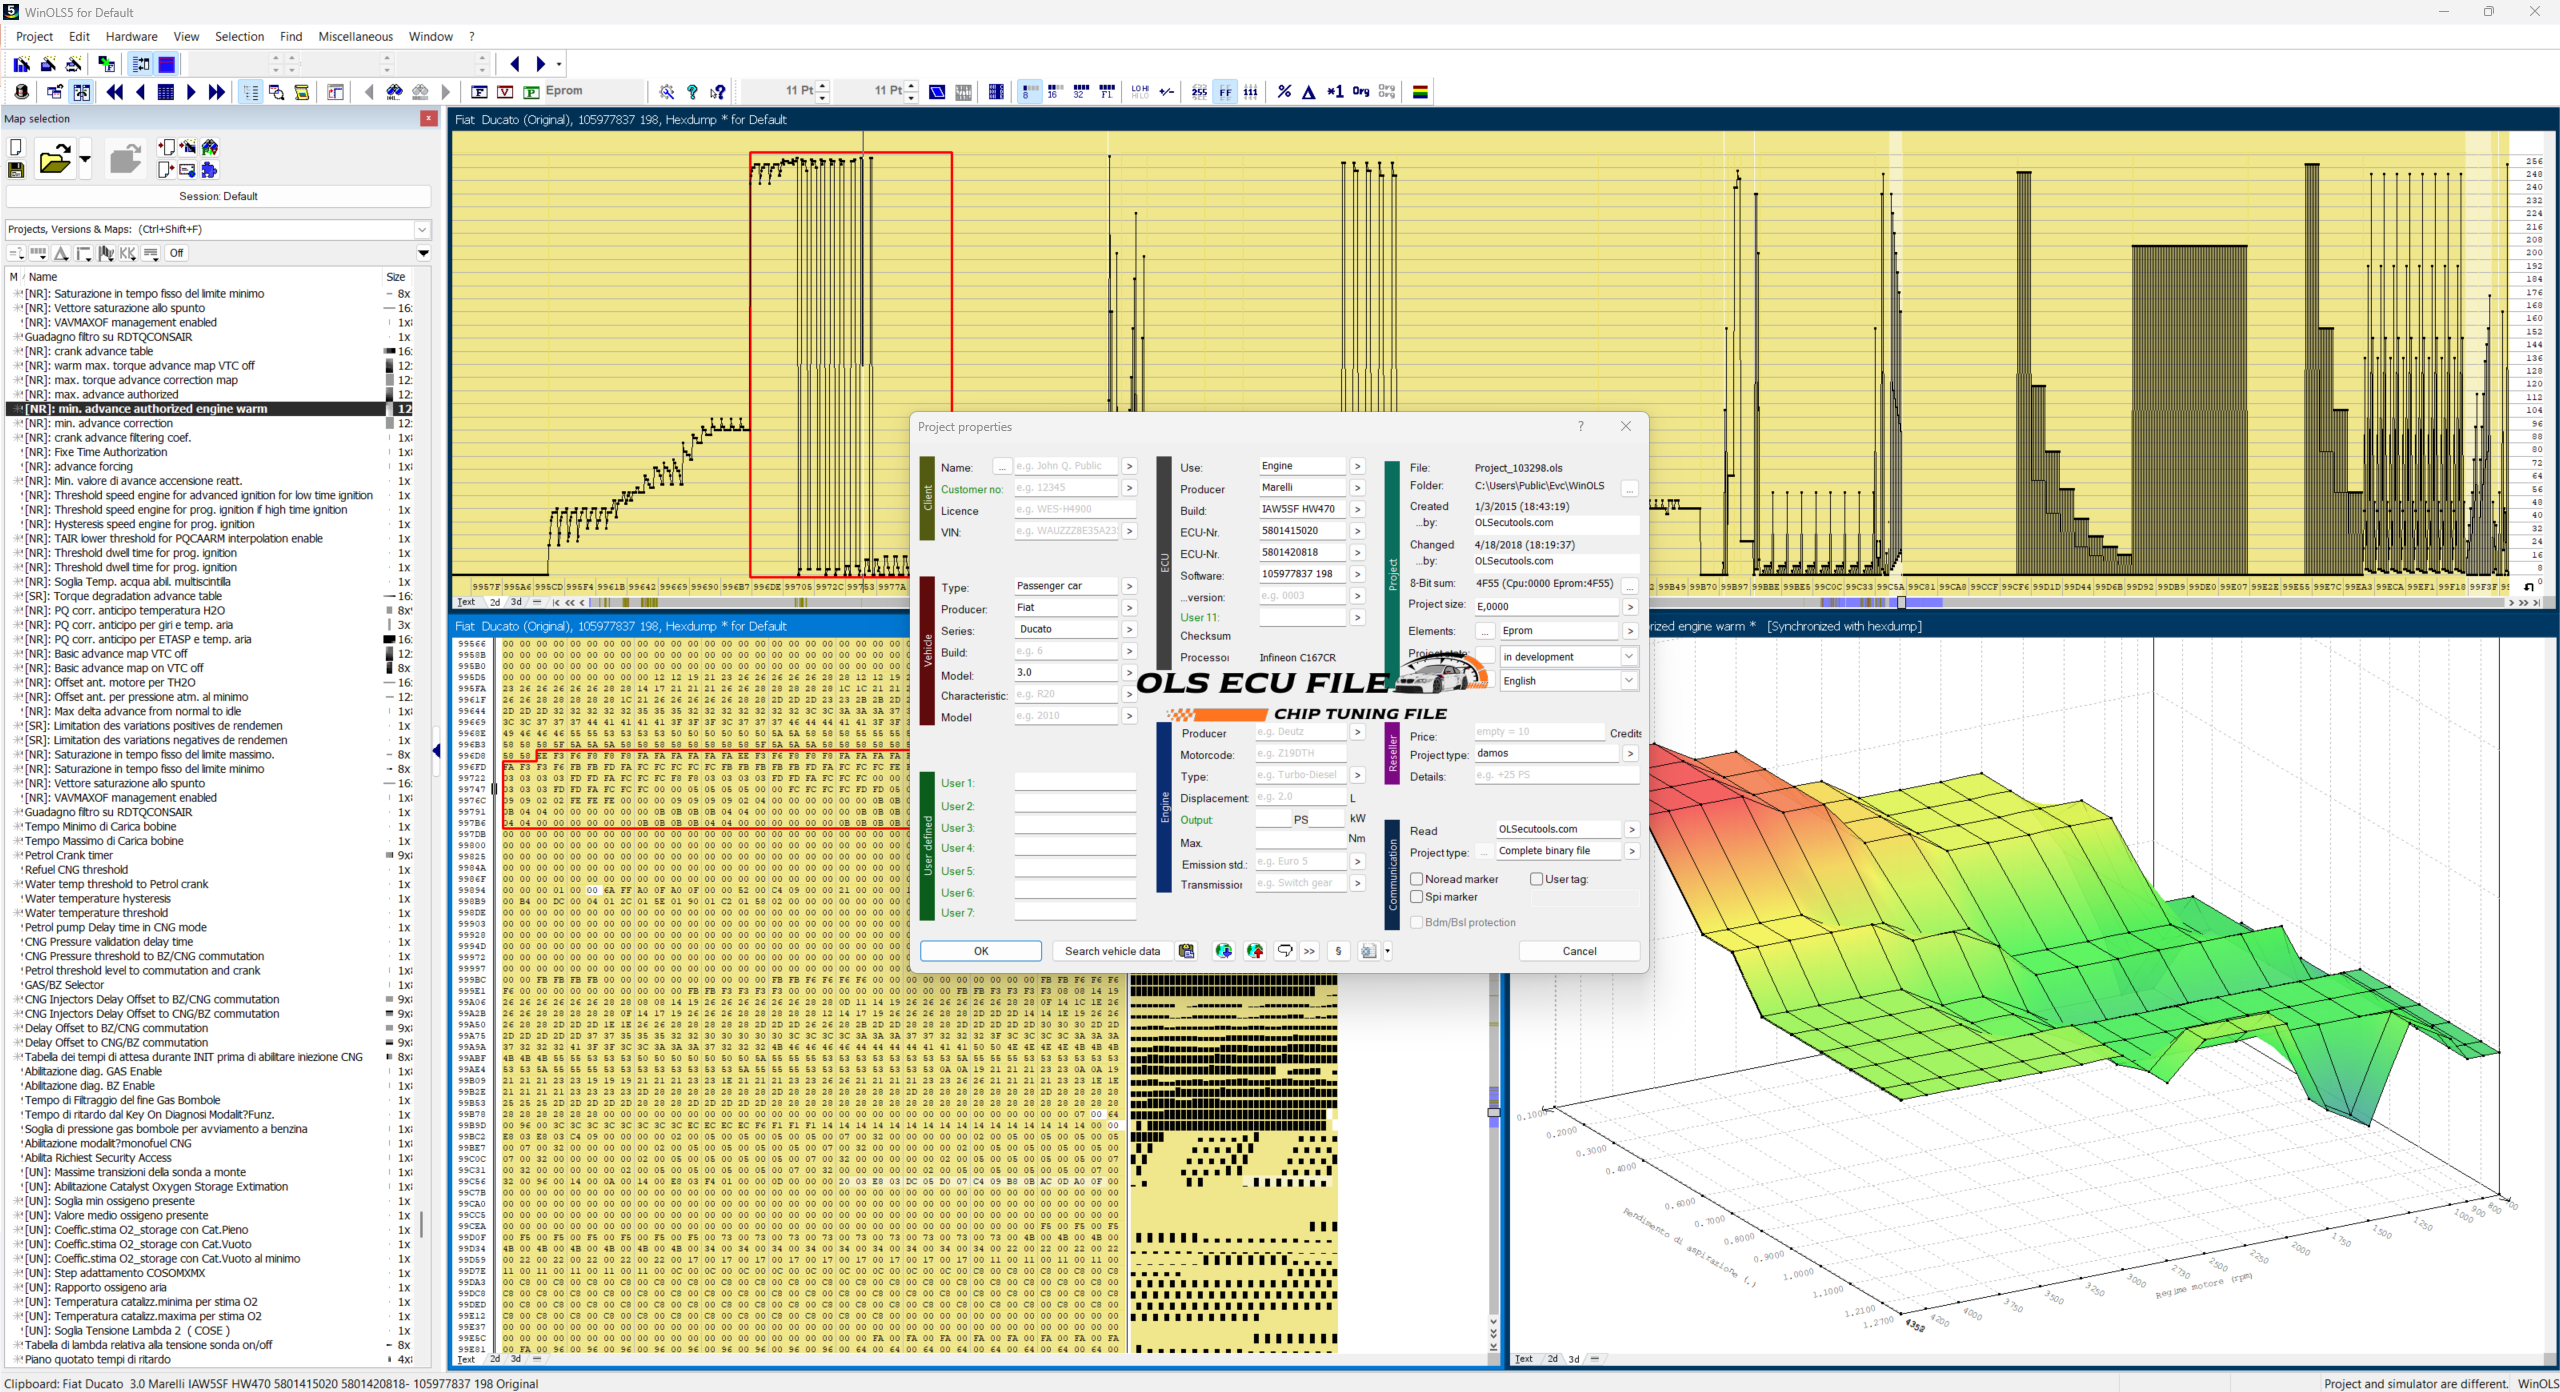The width and height of the screenshot is (2560, 1392).
Task: Open help via the question mark icon
Action: point(692,92)
